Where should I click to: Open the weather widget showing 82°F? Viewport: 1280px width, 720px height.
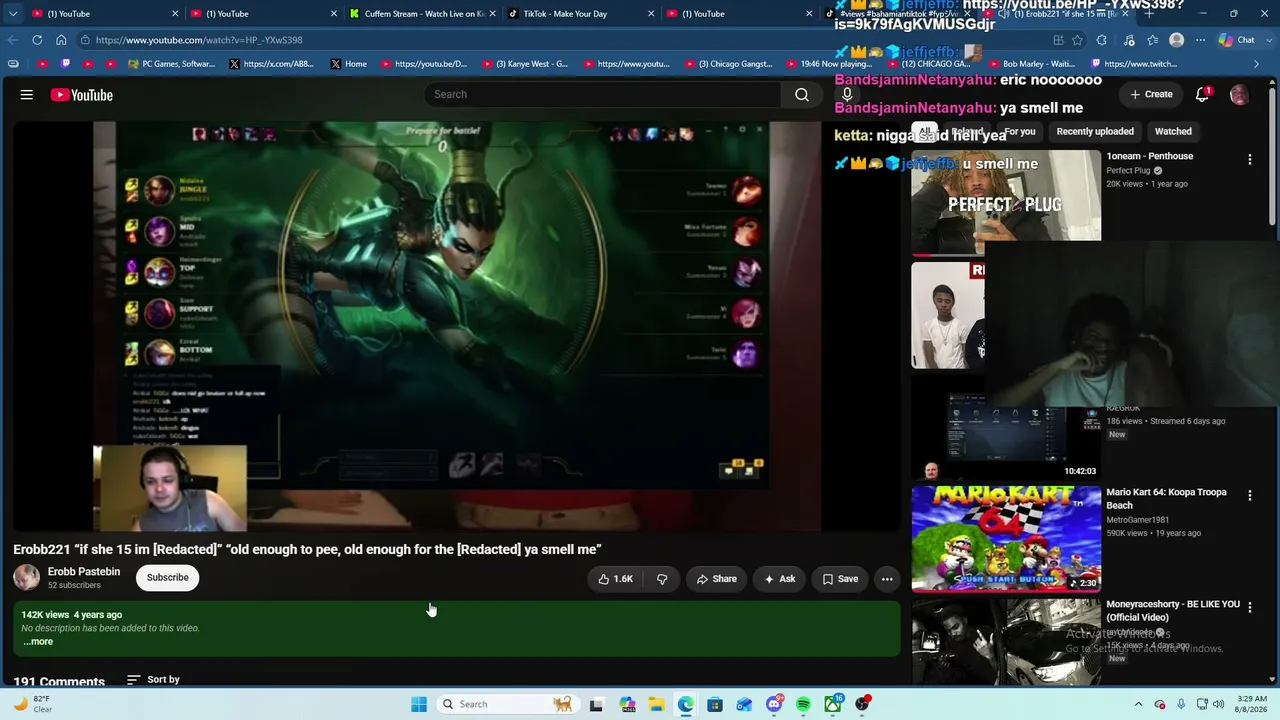point(32,704)
